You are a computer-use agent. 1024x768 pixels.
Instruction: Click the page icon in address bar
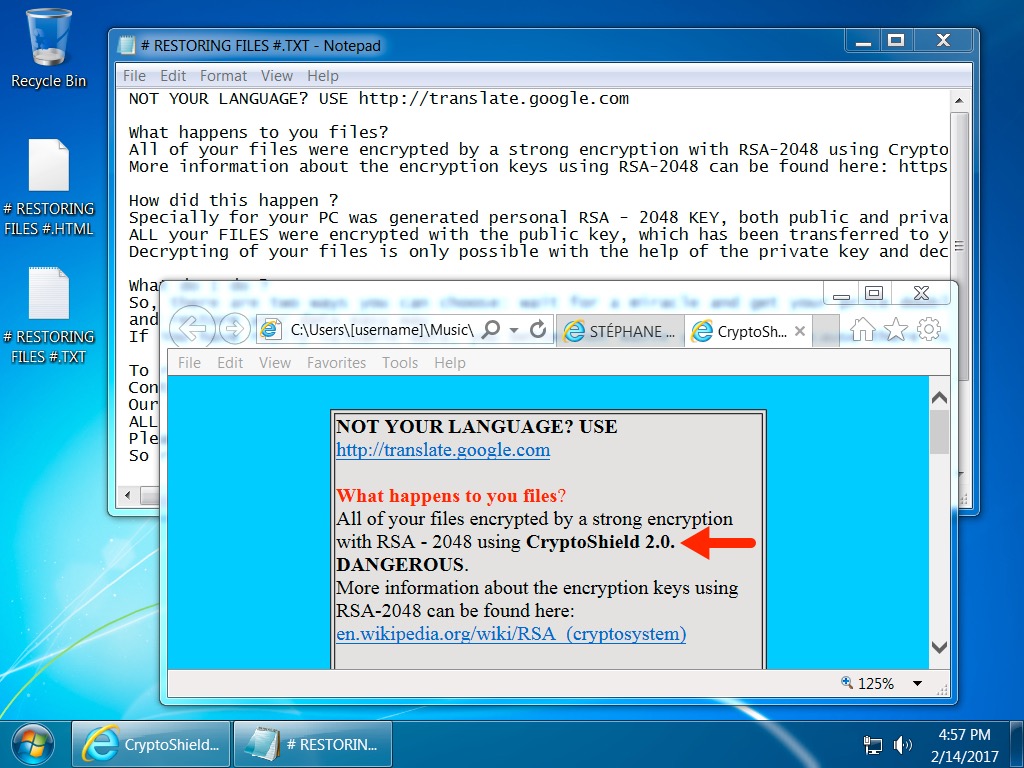(x=270, y=329)
